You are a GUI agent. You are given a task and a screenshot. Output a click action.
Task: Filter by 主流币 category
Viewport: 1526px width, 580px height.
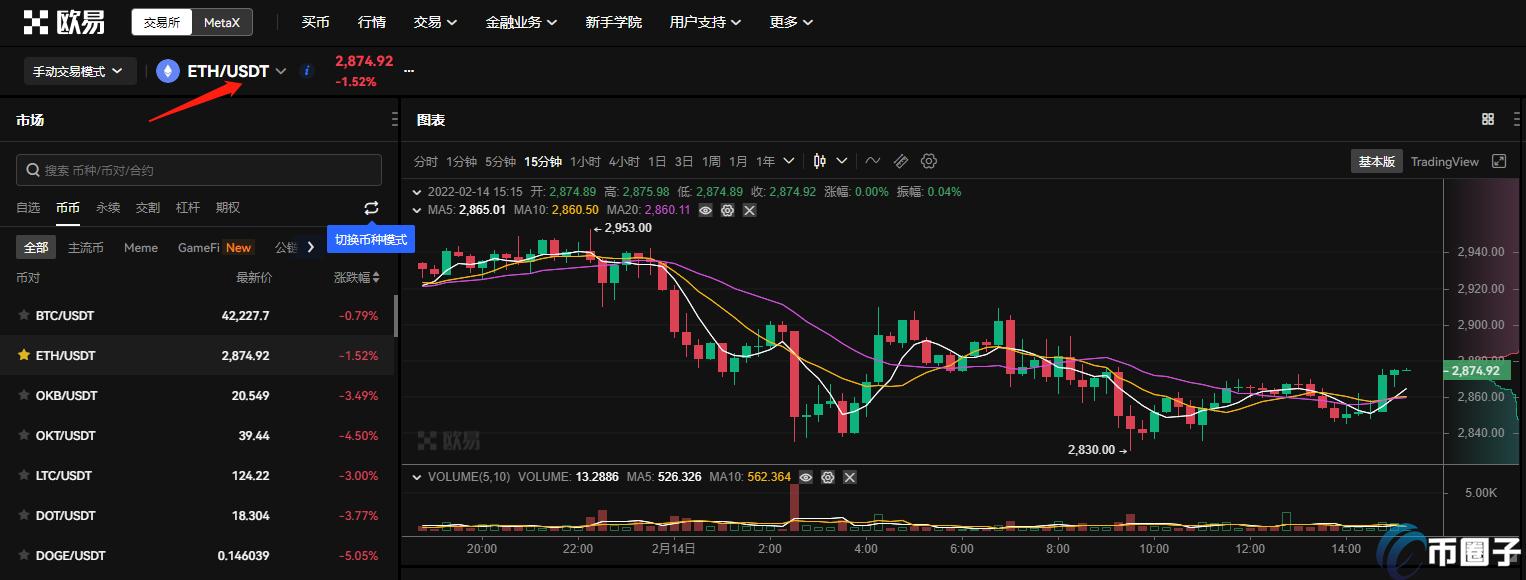point(86,247)
